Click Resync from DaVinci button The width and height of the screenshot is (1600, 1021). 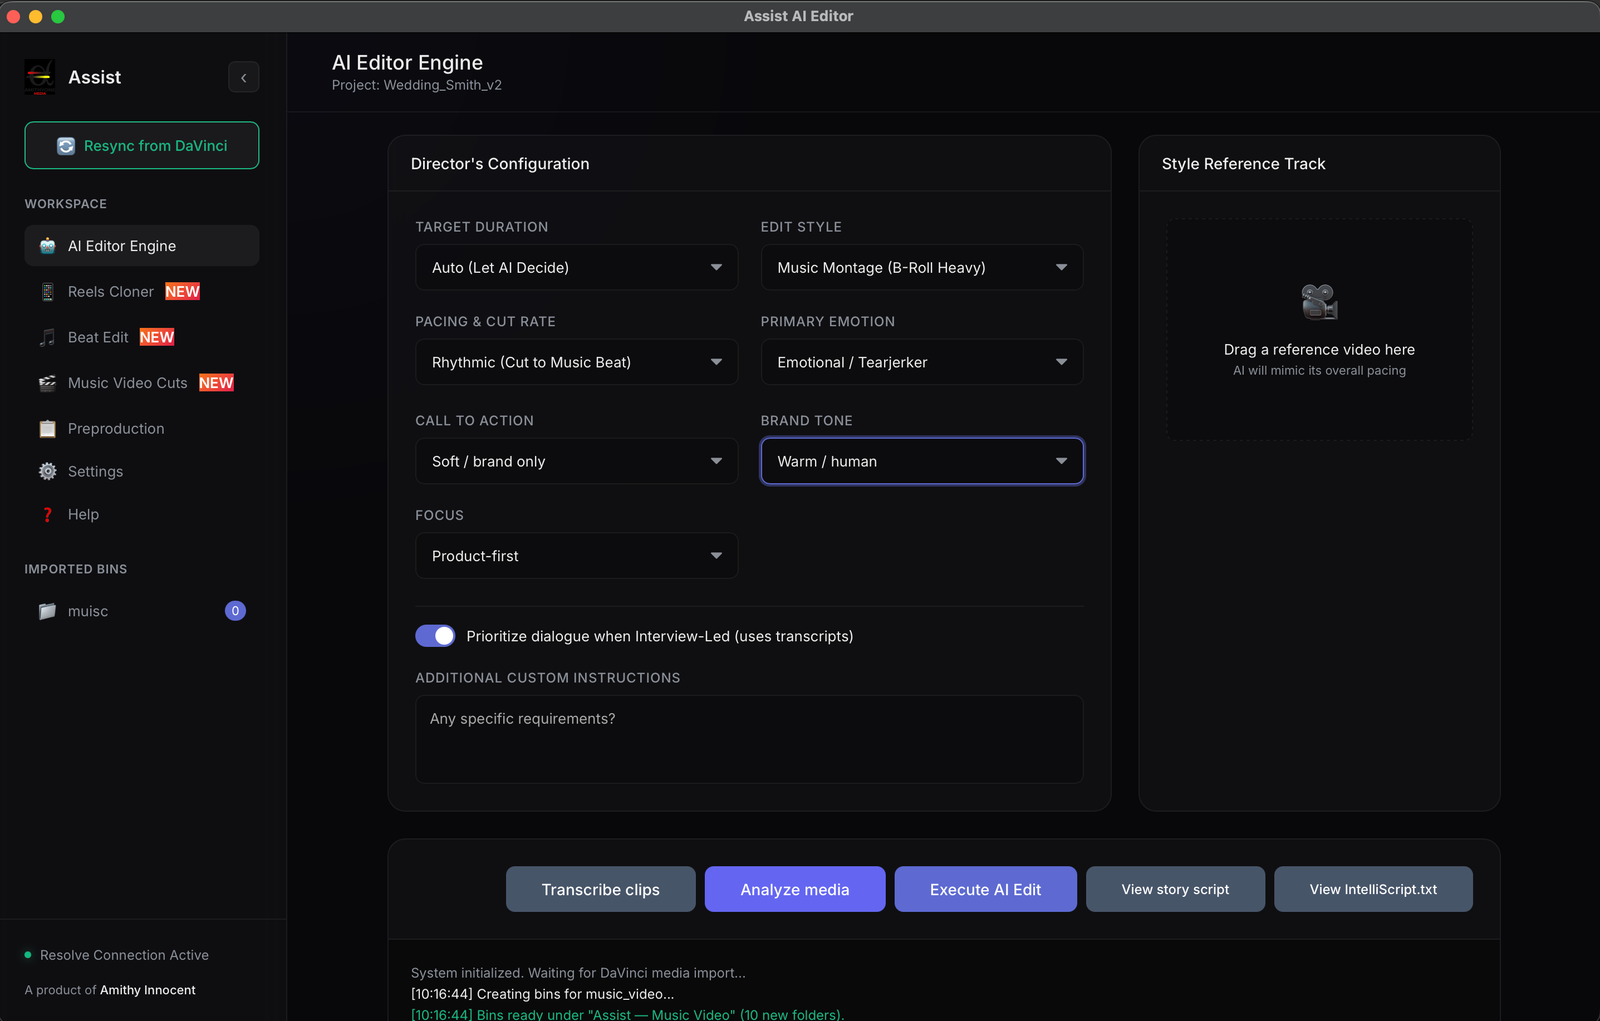pyautogui.click(x=141, y=146)
